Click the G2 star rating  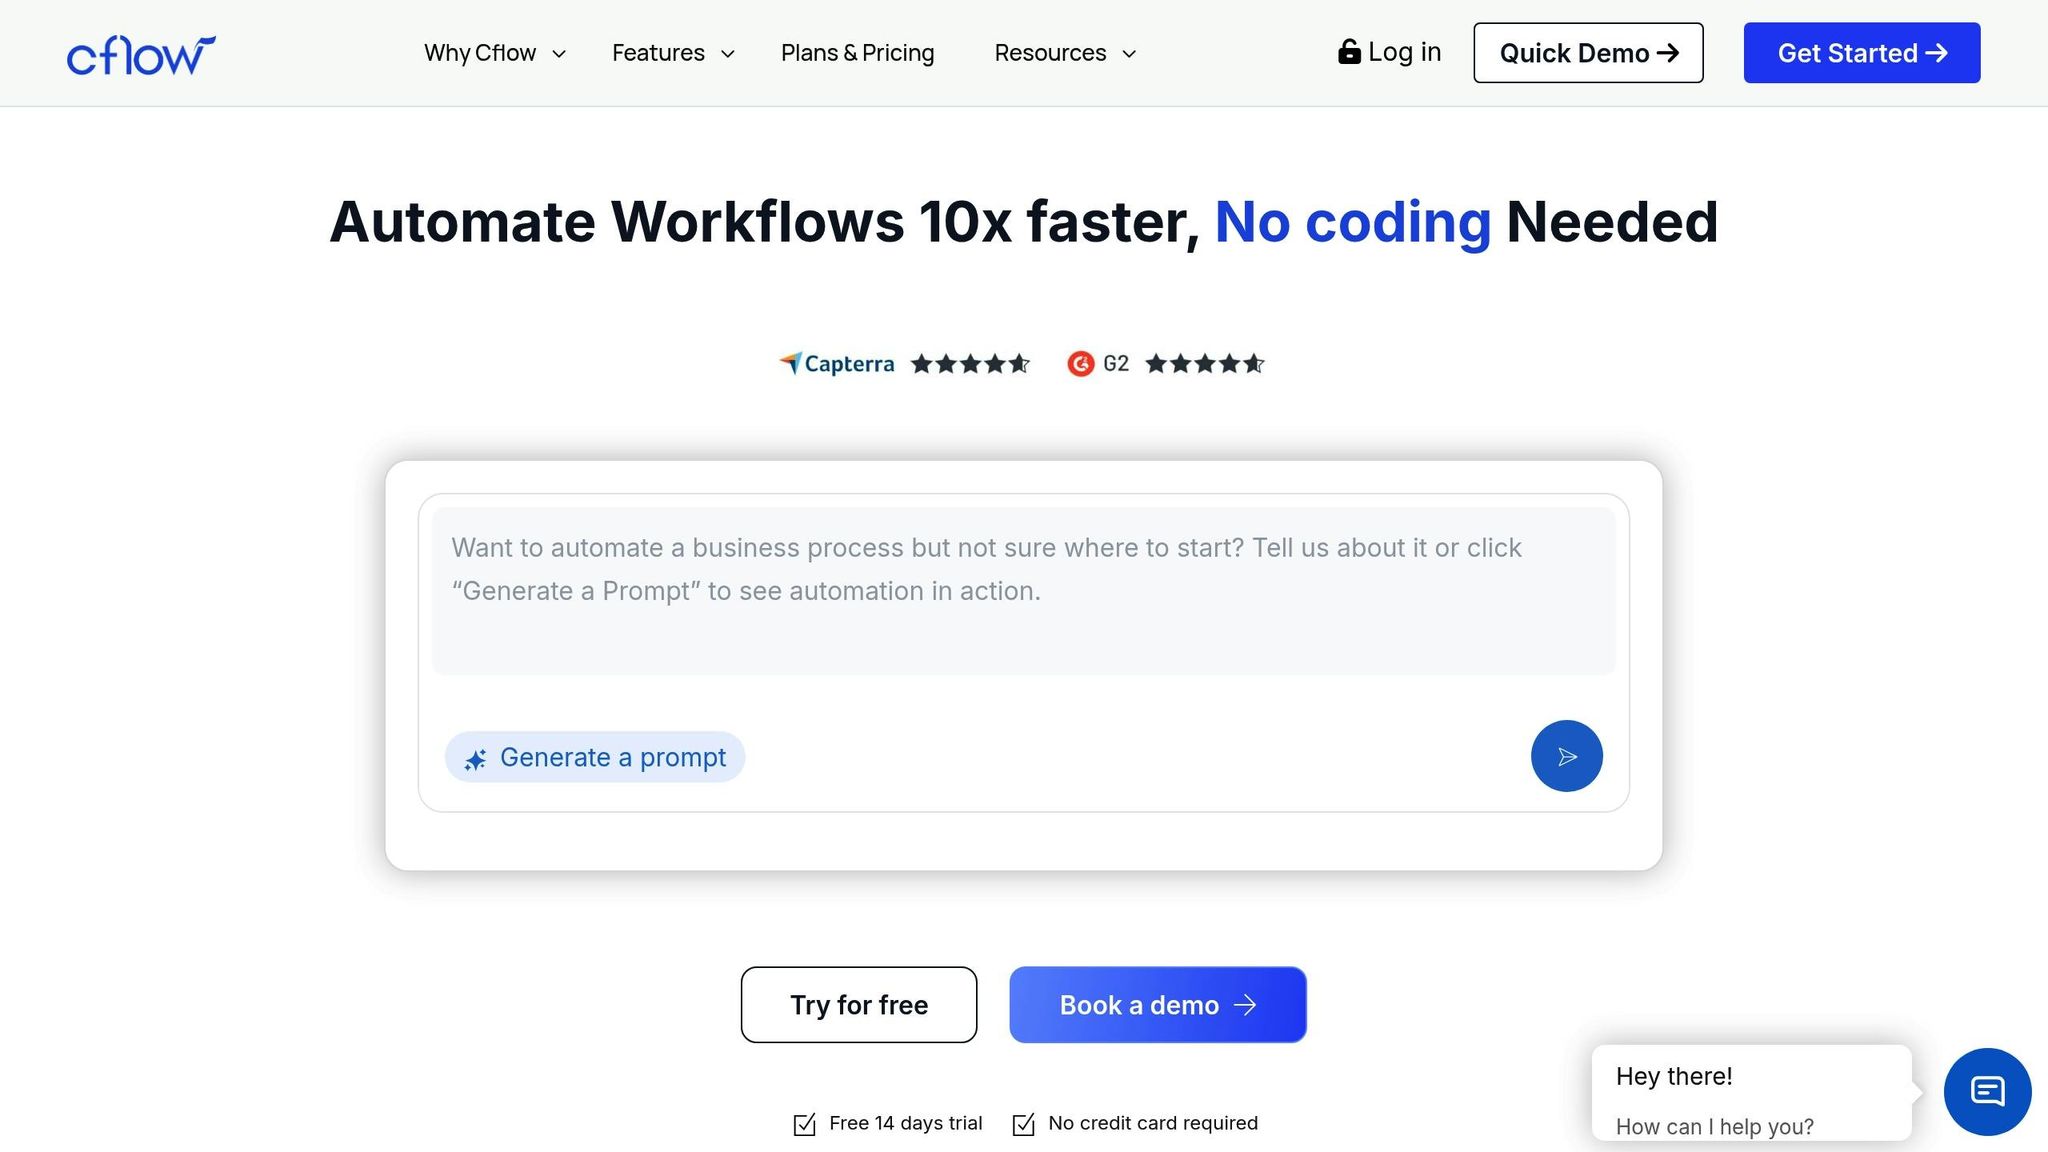click(x=1204, y=364)
